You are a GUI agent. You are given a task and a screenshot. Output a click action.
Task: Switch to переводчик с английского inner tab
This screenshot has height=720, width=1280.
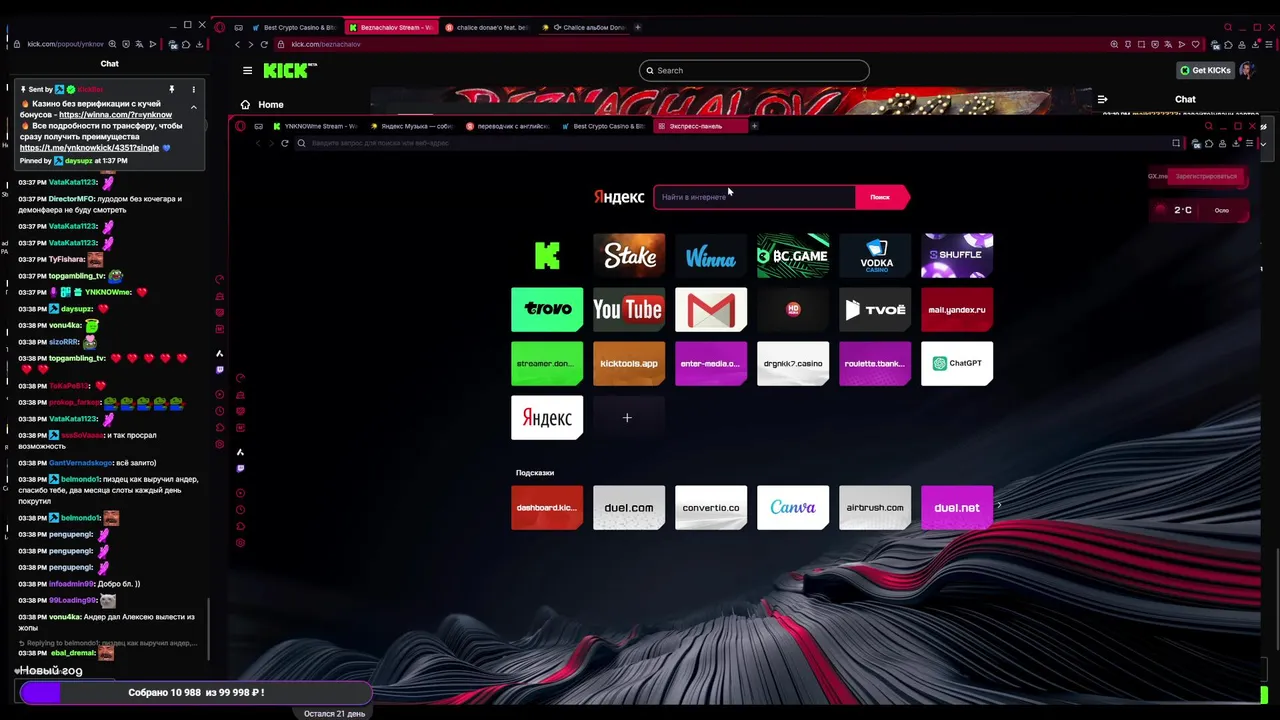[508, 126]
